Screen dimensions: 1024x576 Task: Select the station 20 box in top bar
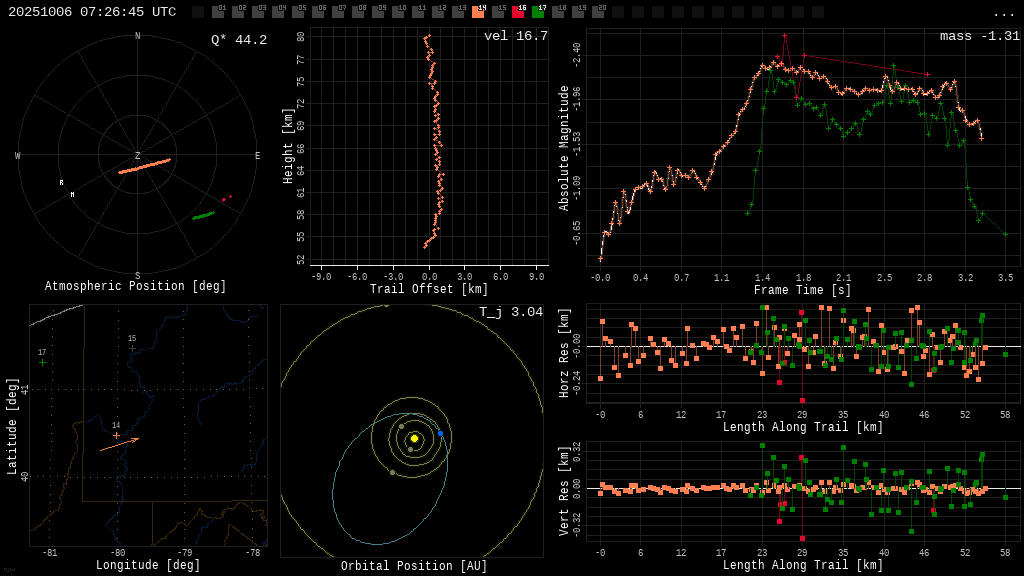598,12
